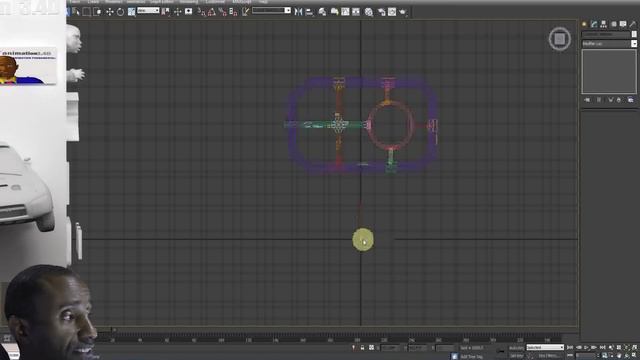Image resolution: width=640 pixels, height=360 pixels.
Task: Activate the Select and Scale tool
Action: 131,12
